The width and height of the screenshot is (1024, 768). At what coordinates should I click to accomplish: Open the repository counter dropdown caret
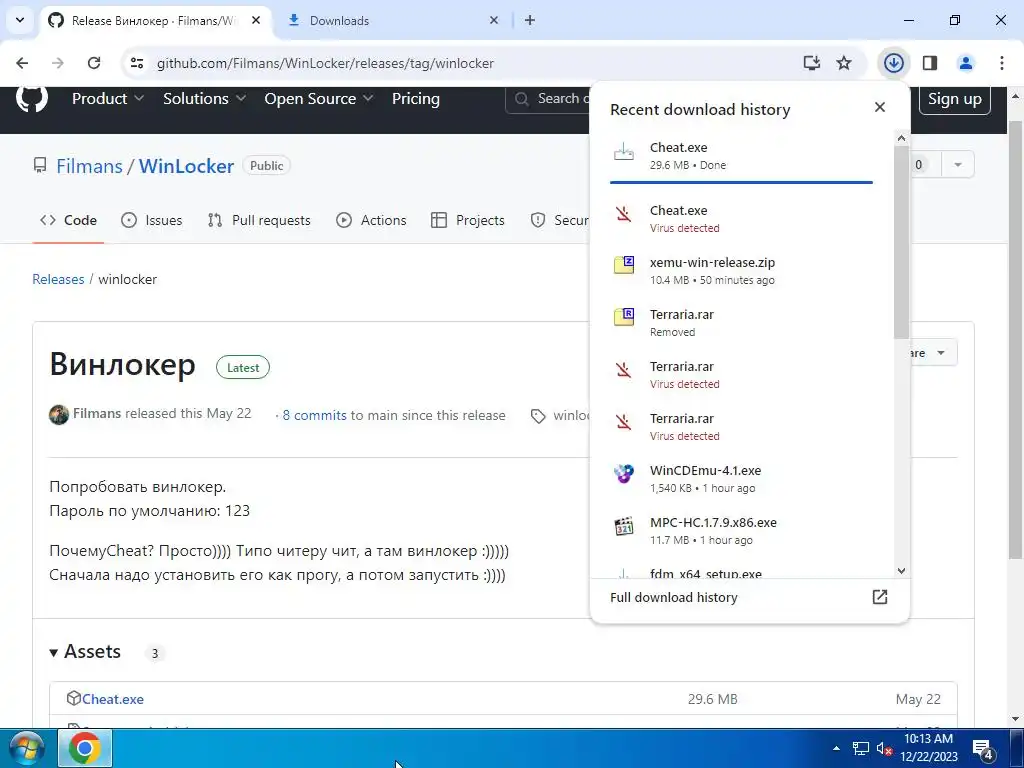pos(958,165)
